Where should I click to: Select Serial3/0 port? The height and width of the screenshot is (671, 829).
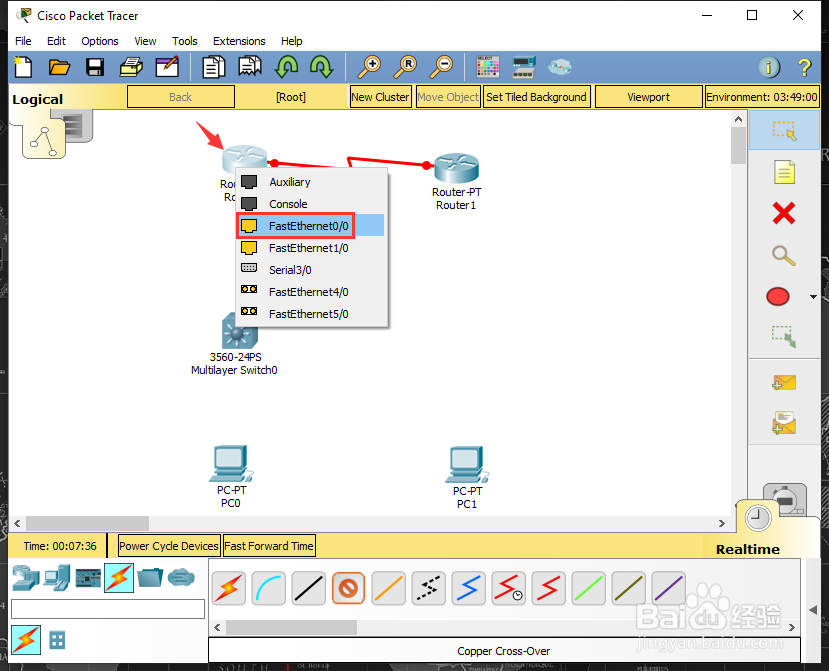click(311, 270)
